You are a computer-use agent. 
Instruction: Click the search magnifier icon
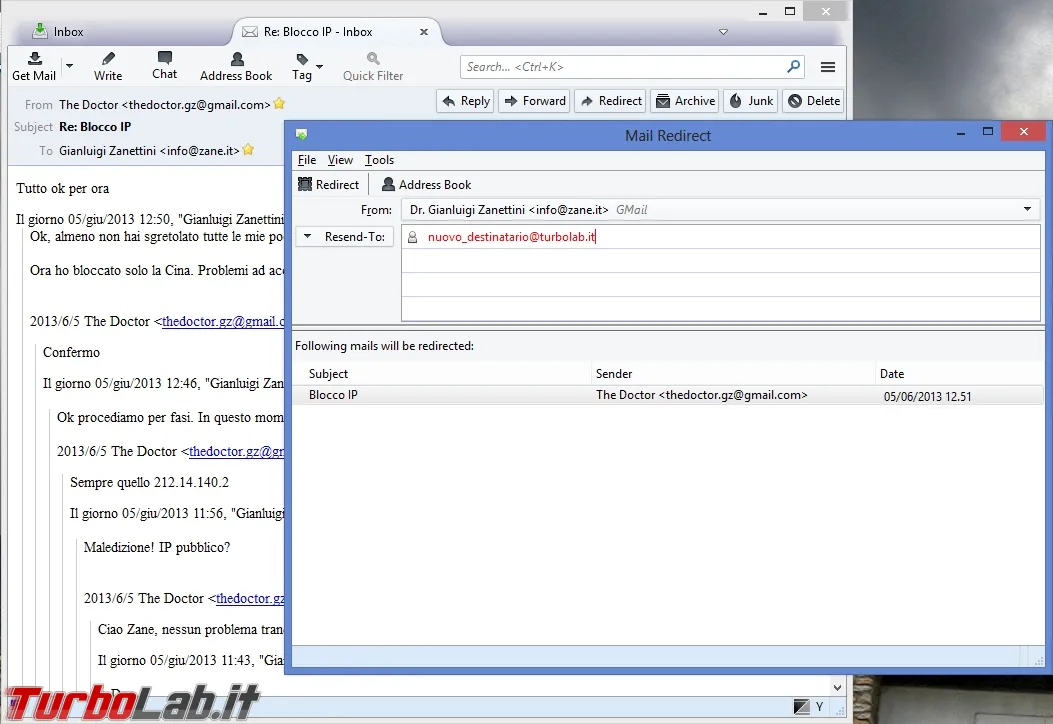793,66
